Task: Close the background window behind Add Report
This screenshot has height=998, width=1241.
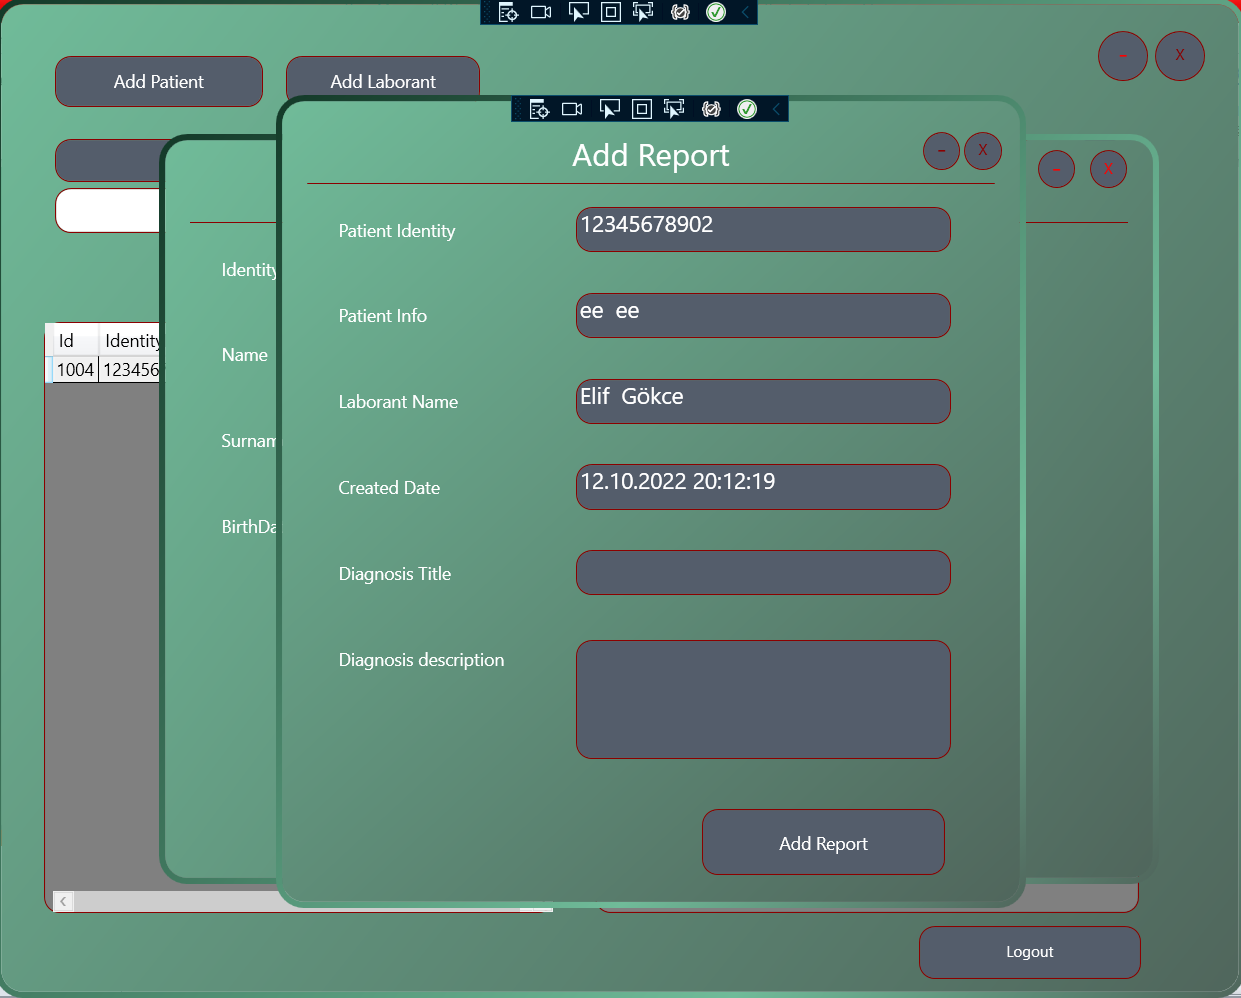Action: (x=1108, y=169)
